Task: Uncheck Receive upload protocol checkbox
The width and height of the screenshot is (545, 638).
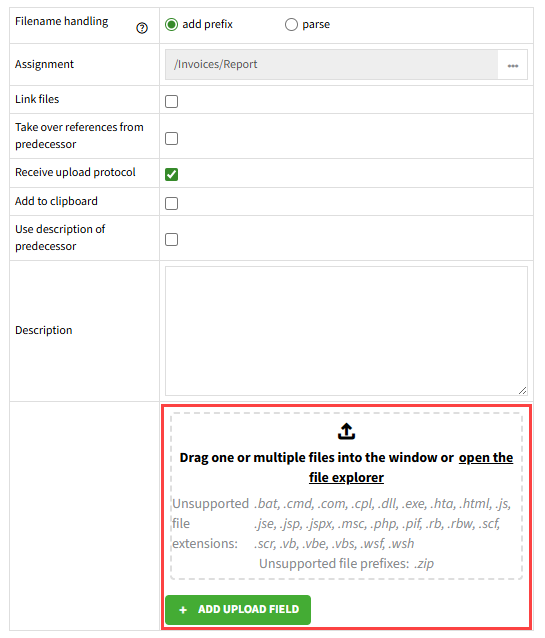Action: tap(171, 174)
